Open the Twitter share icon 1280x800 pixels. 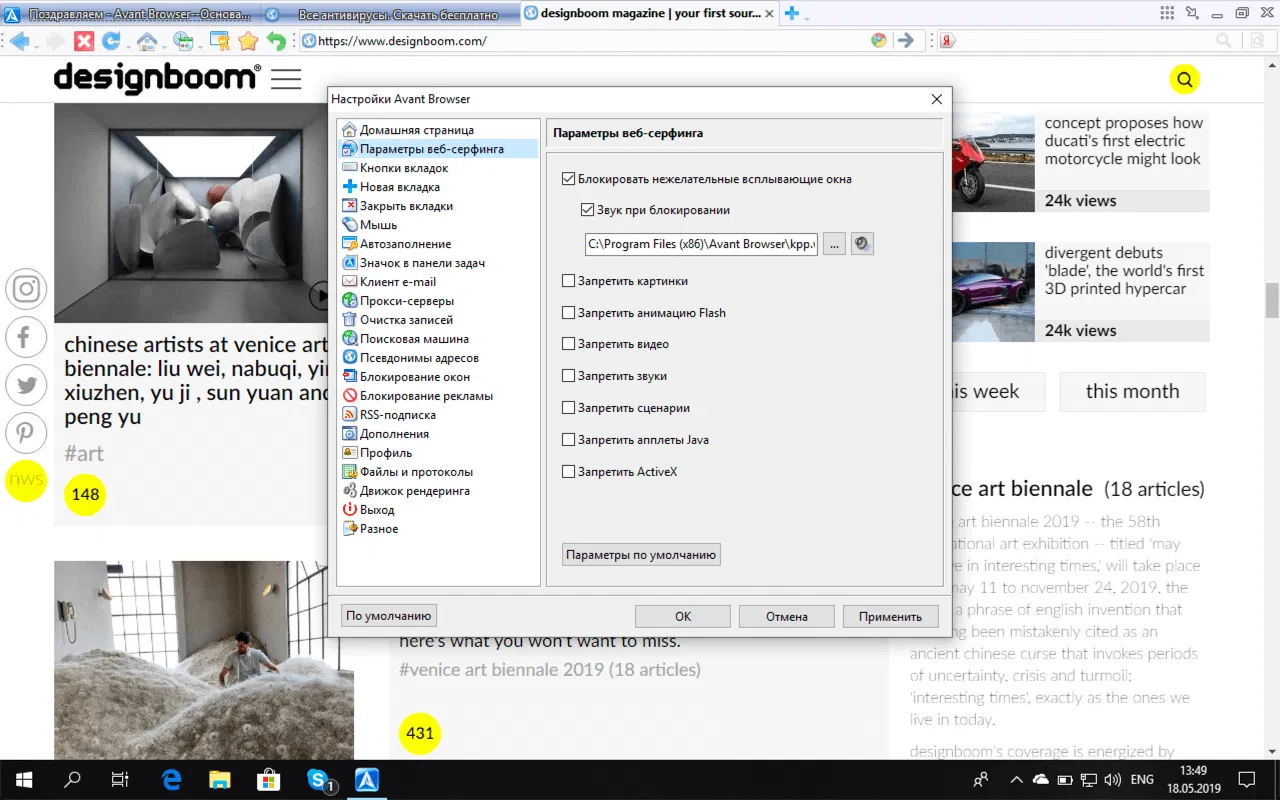point(26,385)
